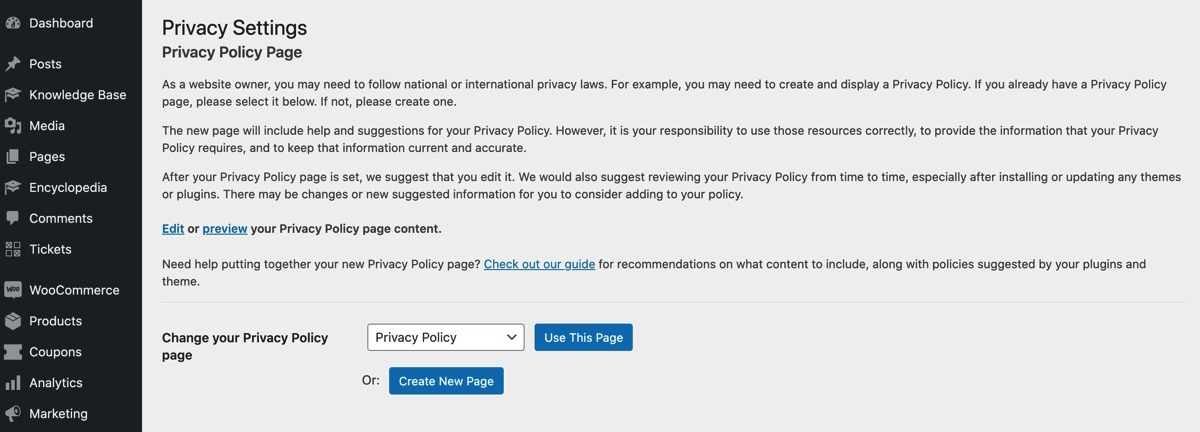
Task: Click the Pages icon in sidebar
Action: (13, 157)
